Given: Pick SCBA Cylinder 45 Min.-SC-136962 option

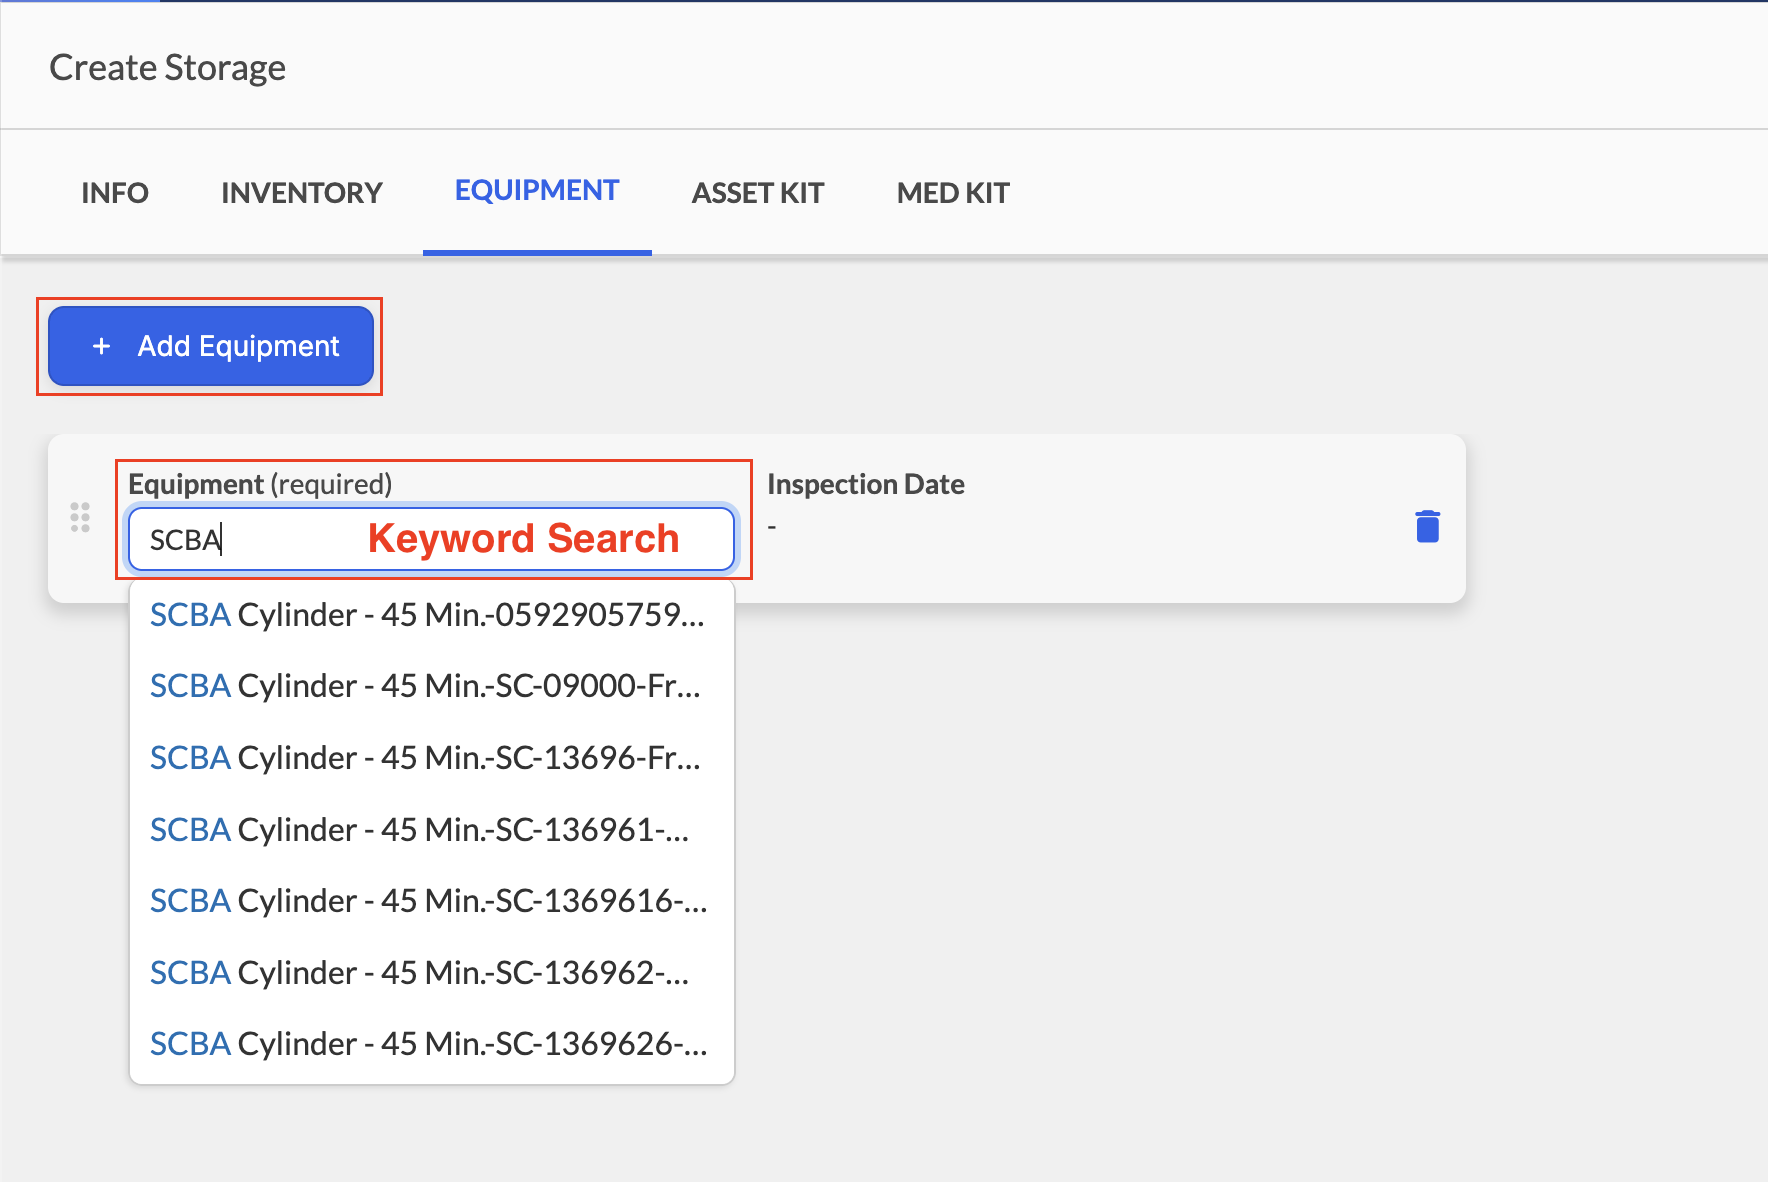Looking at the screenshot, I should point(432,973).
